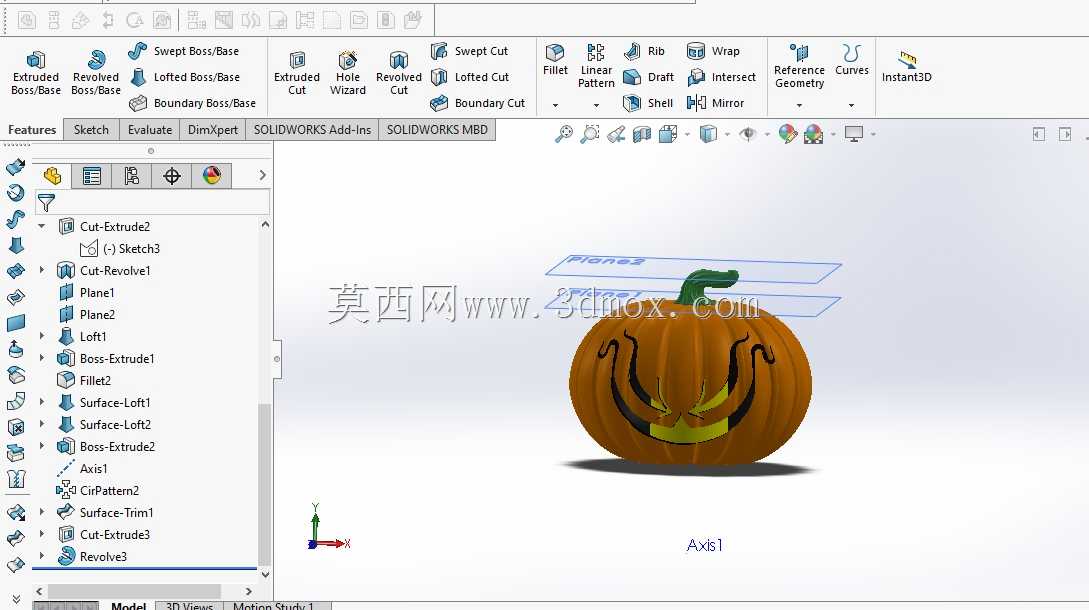Click the Section View icon
This screenshot has width=1089, height=610.
pos(642,133)
